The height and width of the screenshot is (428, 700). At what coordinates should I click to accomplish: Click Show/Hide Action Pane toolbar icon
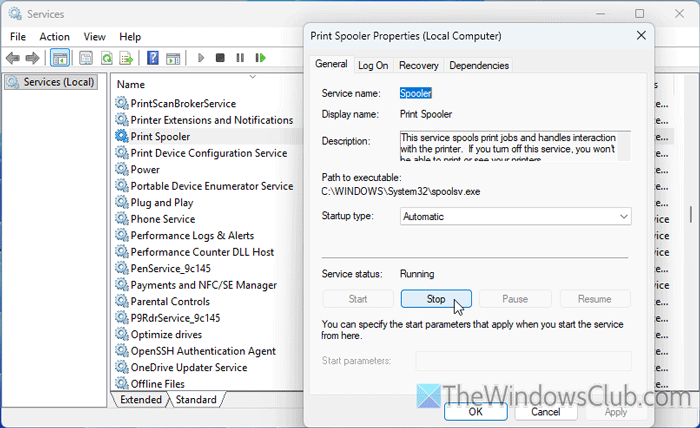click(173, 58)
